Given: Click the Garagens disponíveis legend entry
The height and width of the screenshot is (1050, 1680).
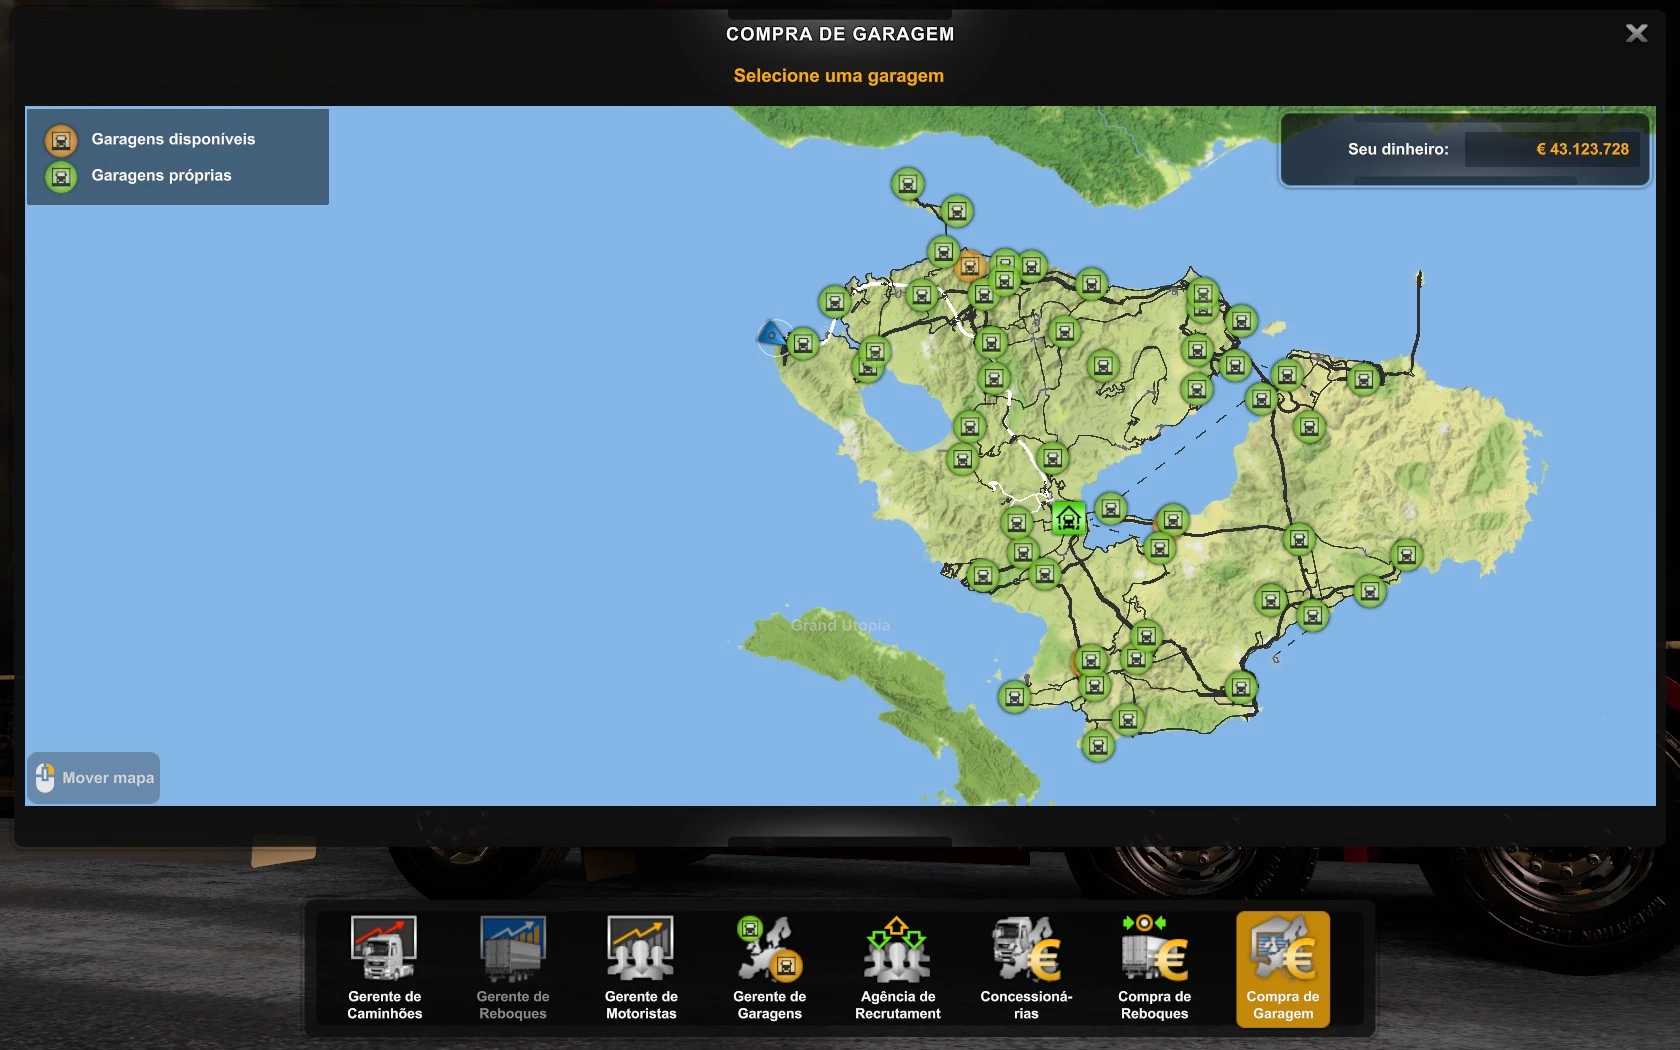Looking at the screenshot, I should pos(172,139).
